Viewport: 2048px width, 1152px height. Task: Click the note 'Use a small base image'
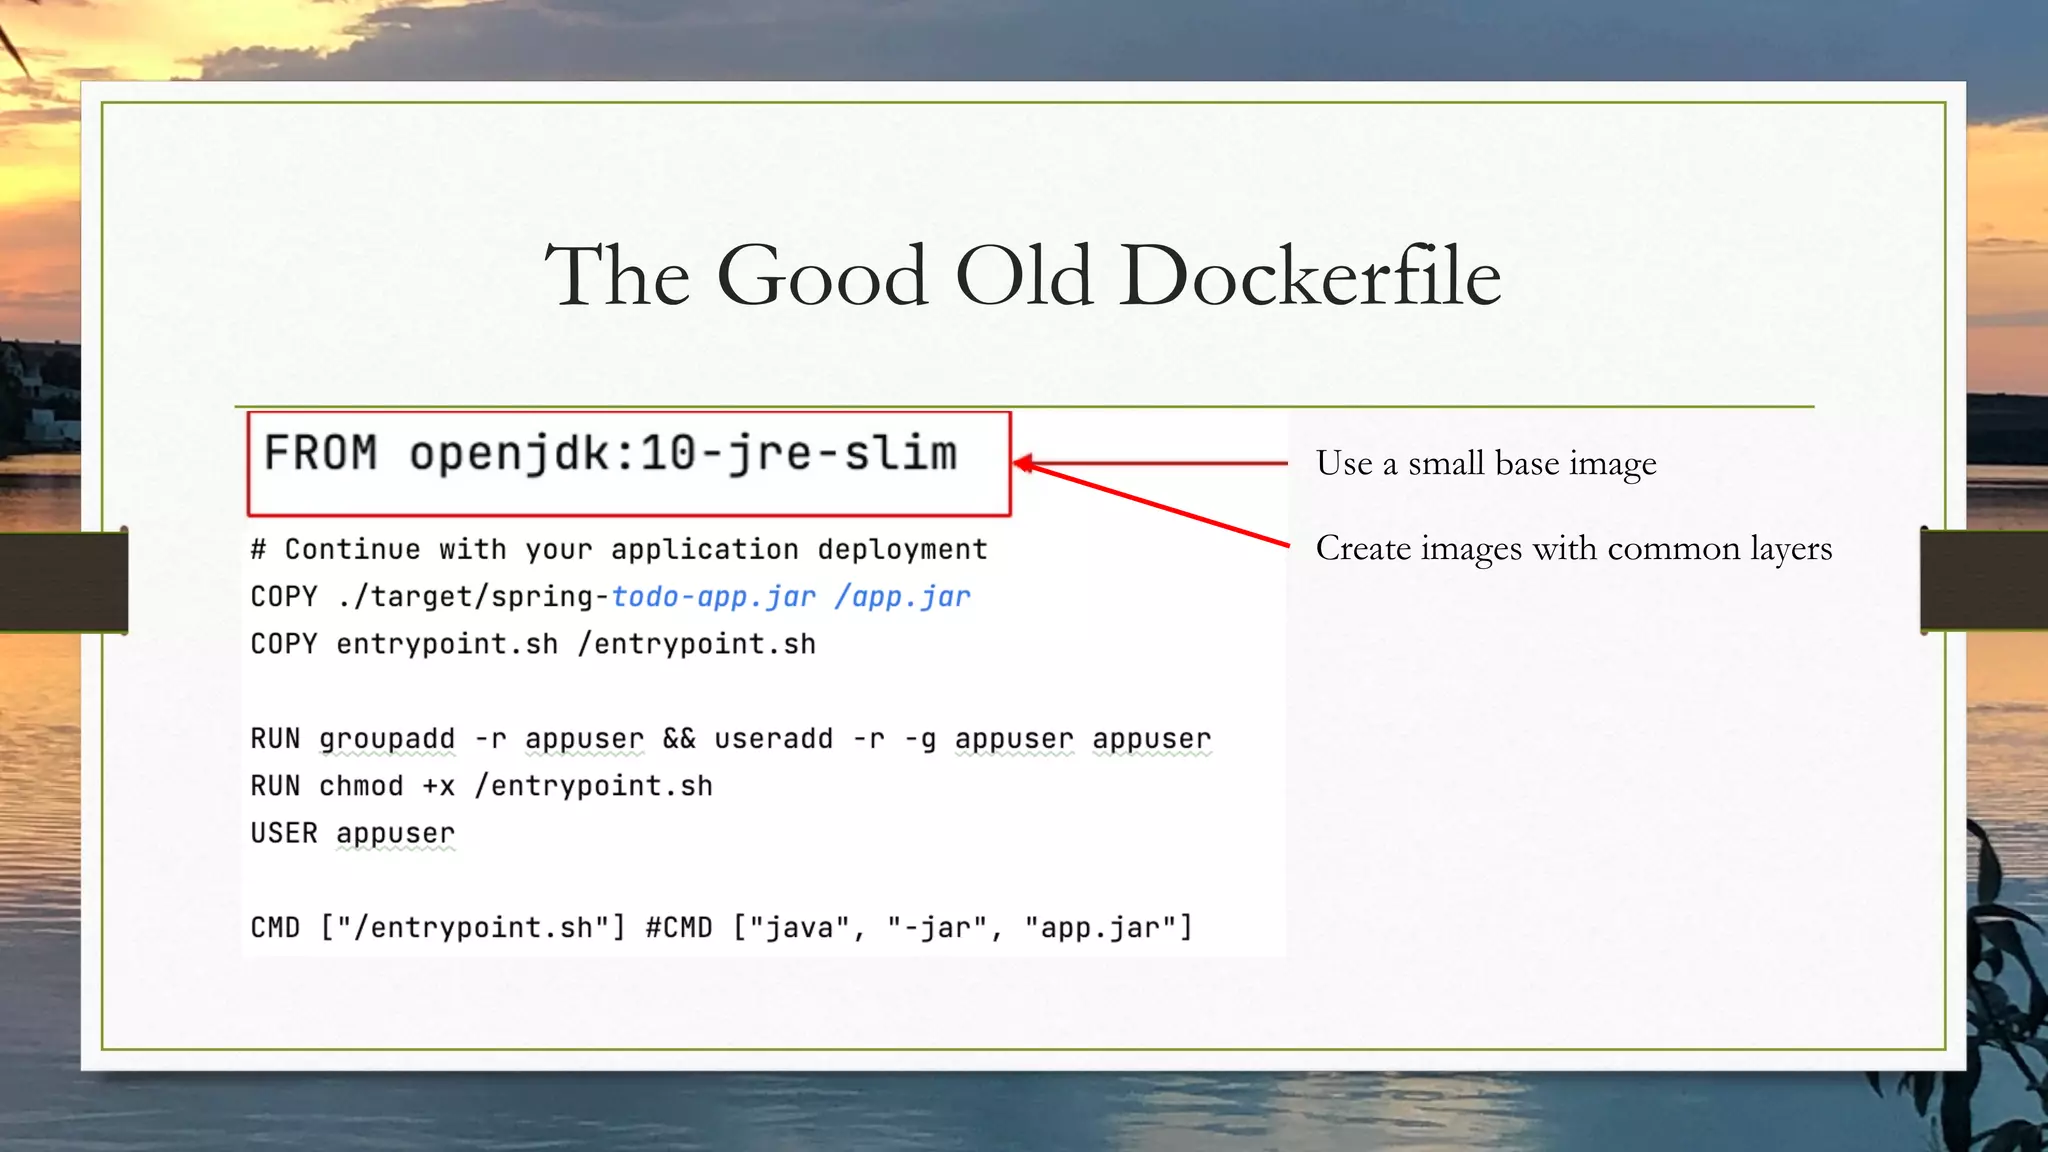1486,463
